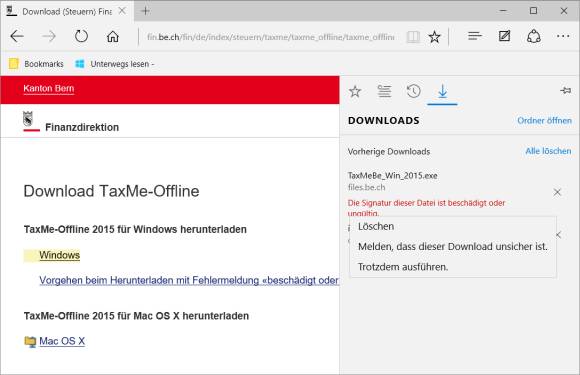Switch to History tab in hub
This screenshot has width=580, height=375.
[414, 91]
